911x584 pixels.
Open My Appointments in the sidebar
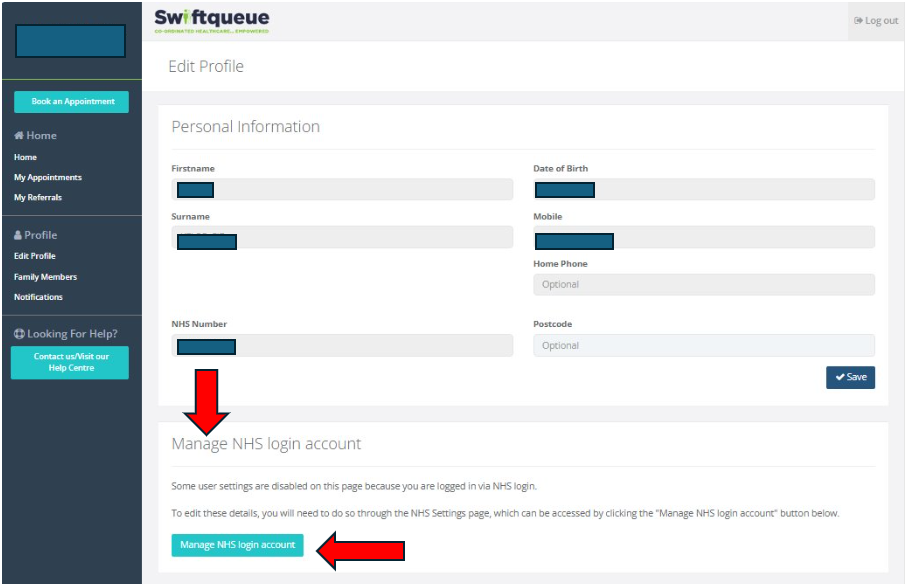click(48, 177)
